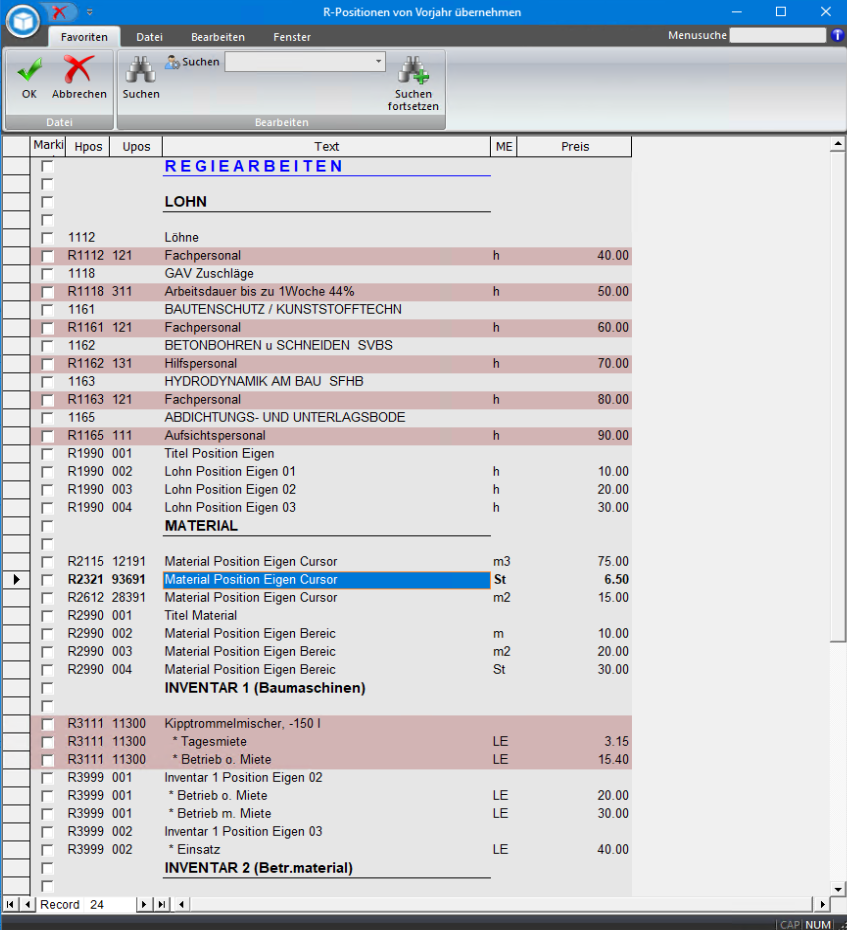Screen dimensions: 847x930
Task: Click the * Tagesmiete text cell
Action: point(326,742)
